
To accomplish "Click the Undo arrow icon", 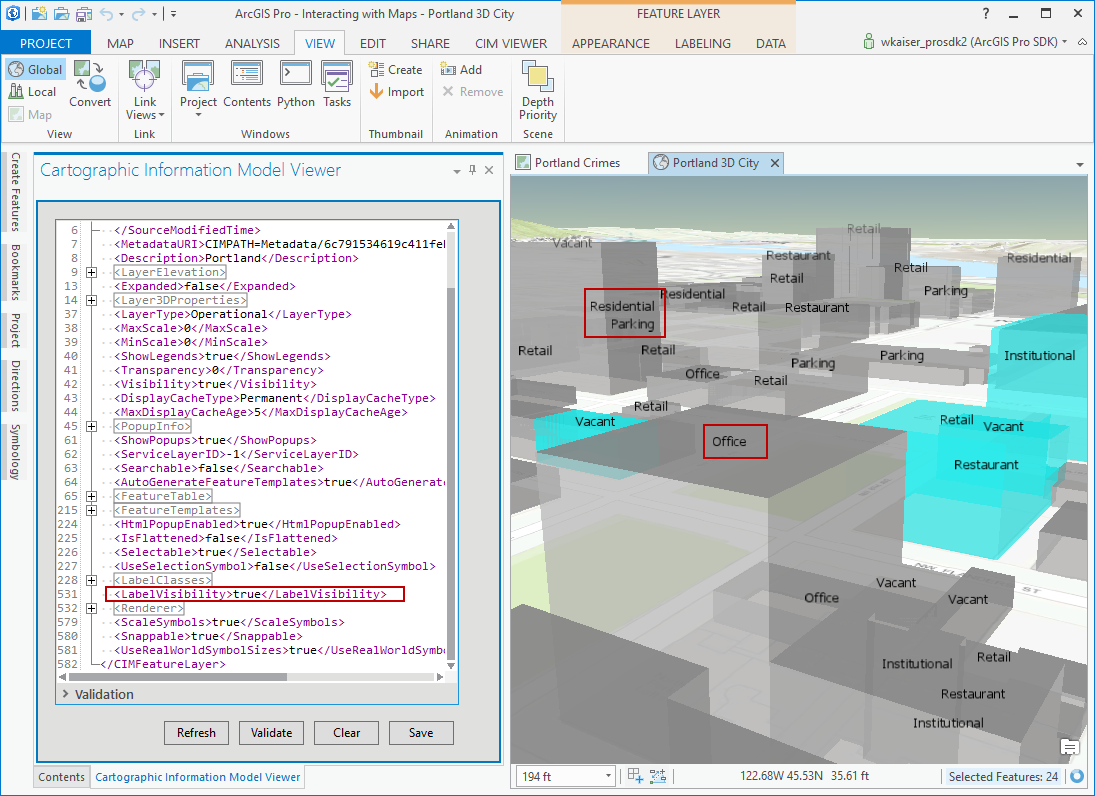I will pyautogui.click(x=106, y=13).
